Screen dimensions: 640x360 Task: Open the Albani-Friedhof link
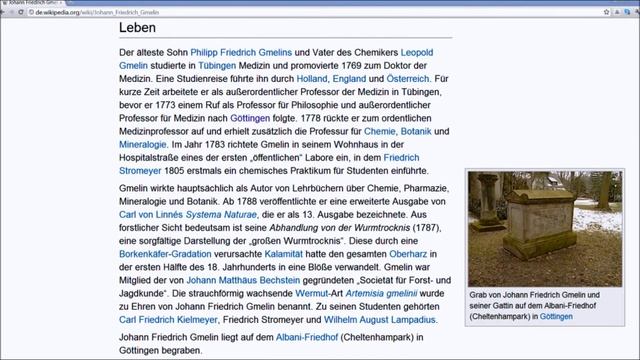[x=307, y=337]
